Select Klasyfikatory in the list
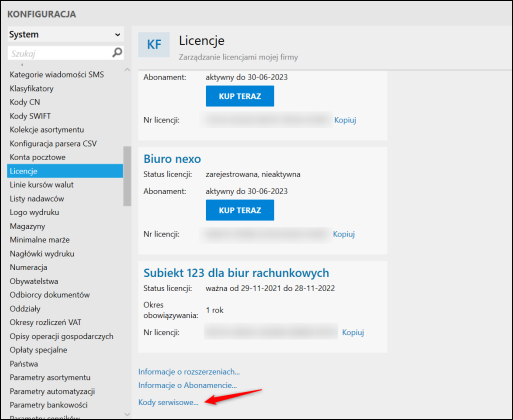Image resolution: width=513 pixels, height=420 pixels. pos(31,88)
